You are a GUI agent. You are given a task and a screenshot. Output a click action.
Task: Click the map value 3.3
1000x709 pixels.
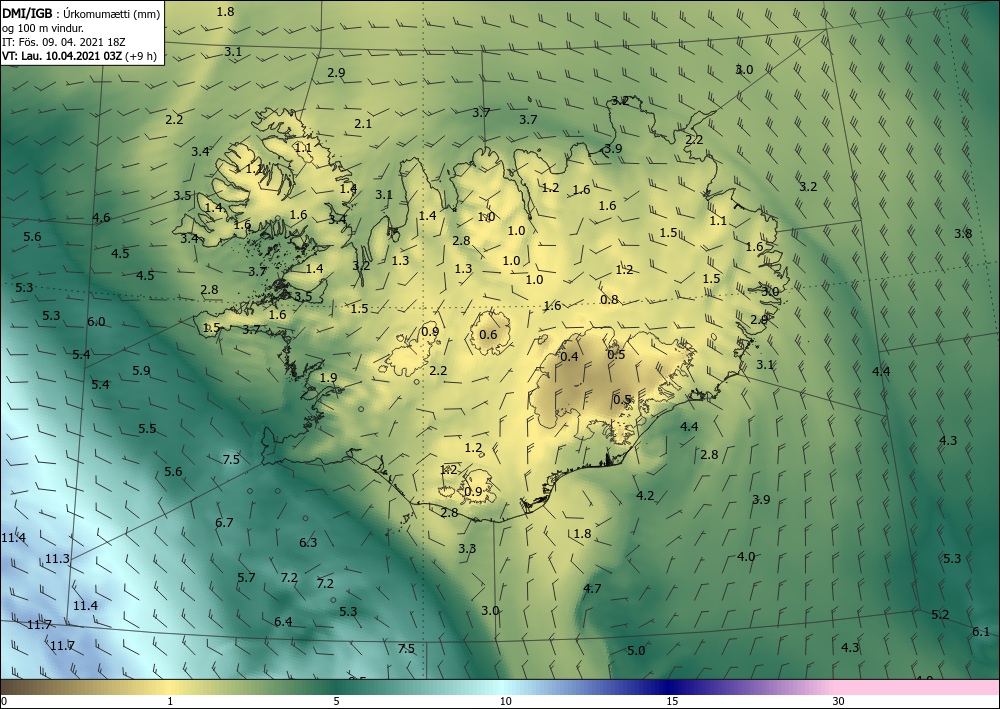467,548
